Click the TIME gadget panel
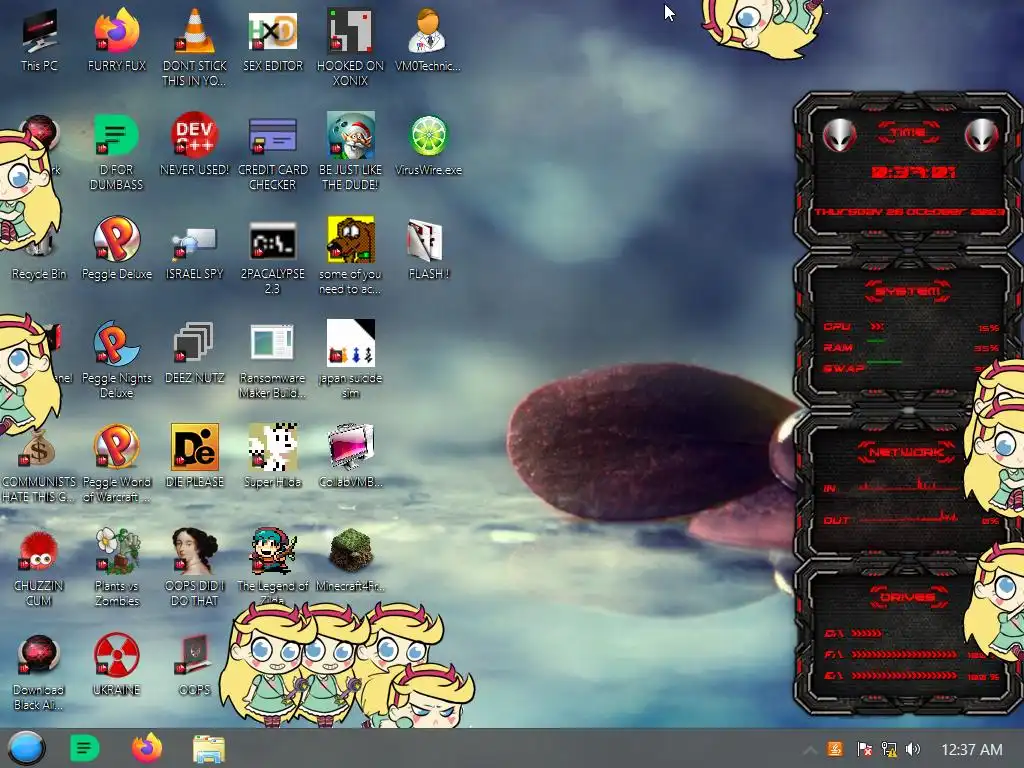The image size is (1024, 768). 908,171
